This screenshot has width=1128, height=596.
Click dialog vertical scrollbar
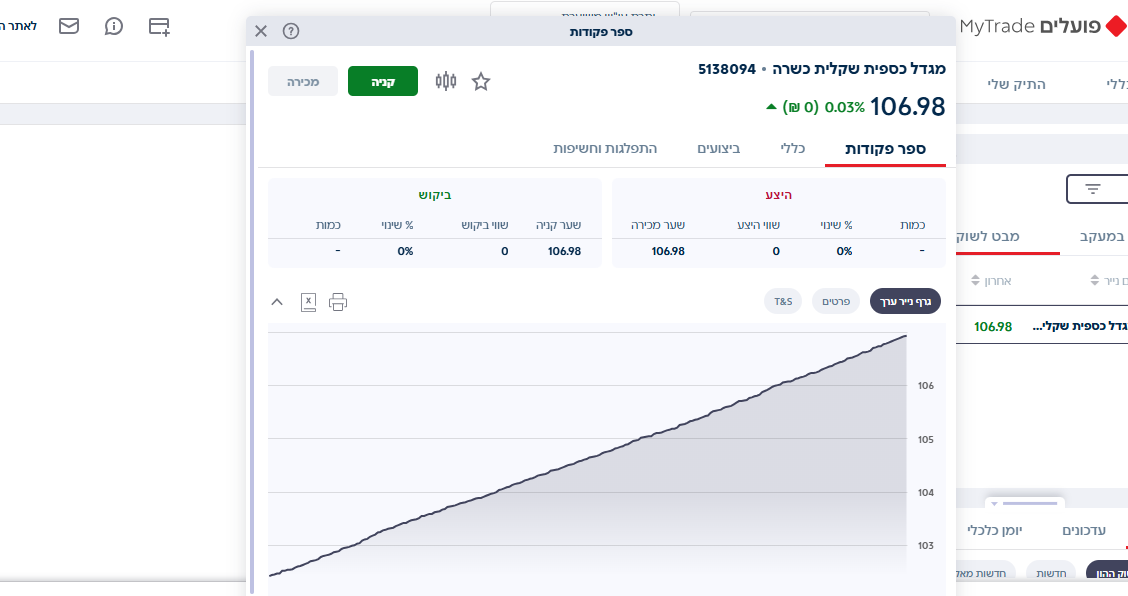[252, 322]
